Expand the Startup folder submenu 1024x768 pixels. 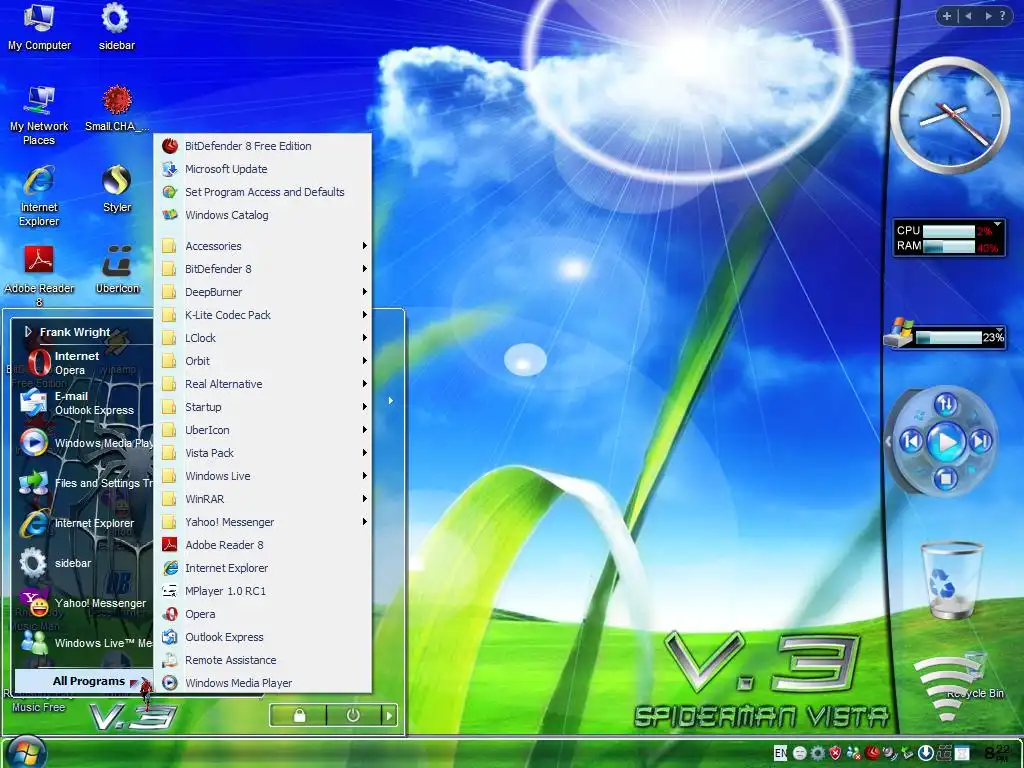(265, 407)
